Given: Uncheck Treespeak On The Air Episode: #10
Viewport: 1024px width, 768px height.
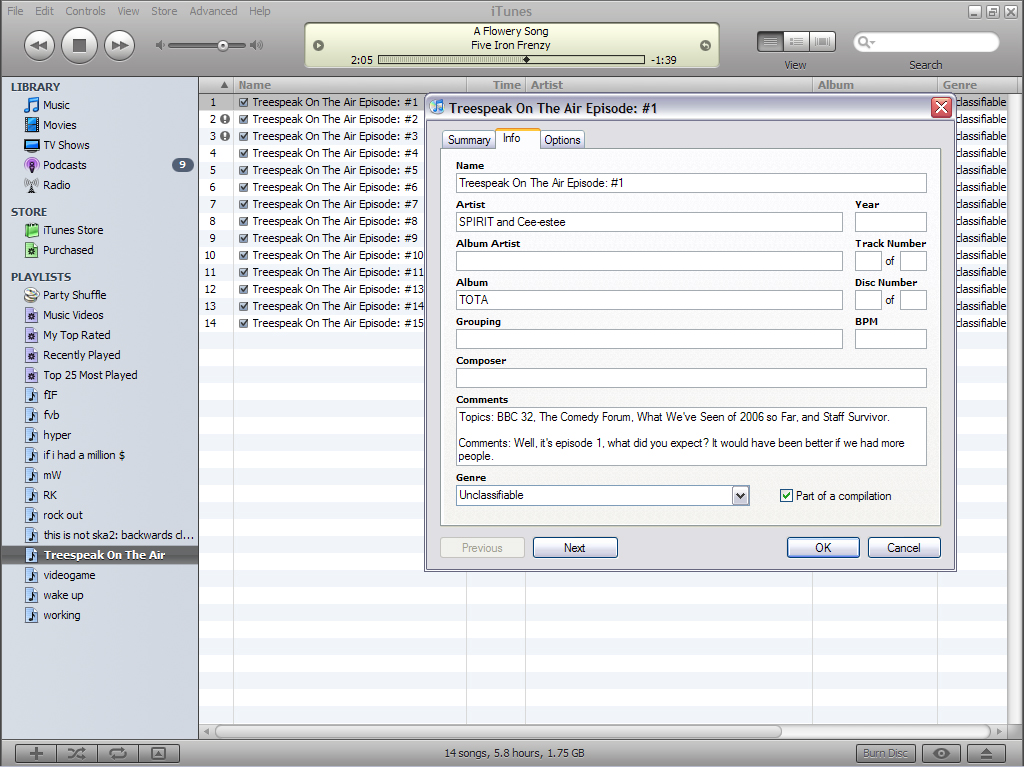Looking at the screenshot, I should (x=244, y=255).
